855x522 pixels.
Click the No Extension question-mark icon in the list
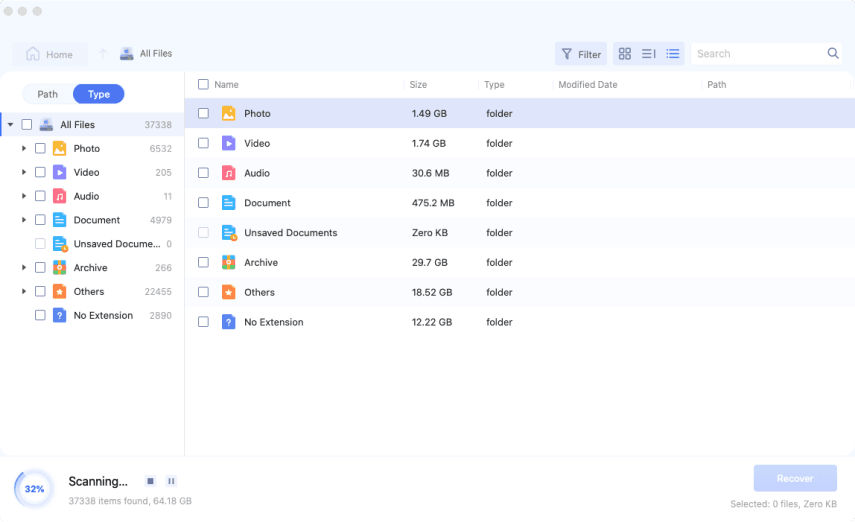coord(228,322)
